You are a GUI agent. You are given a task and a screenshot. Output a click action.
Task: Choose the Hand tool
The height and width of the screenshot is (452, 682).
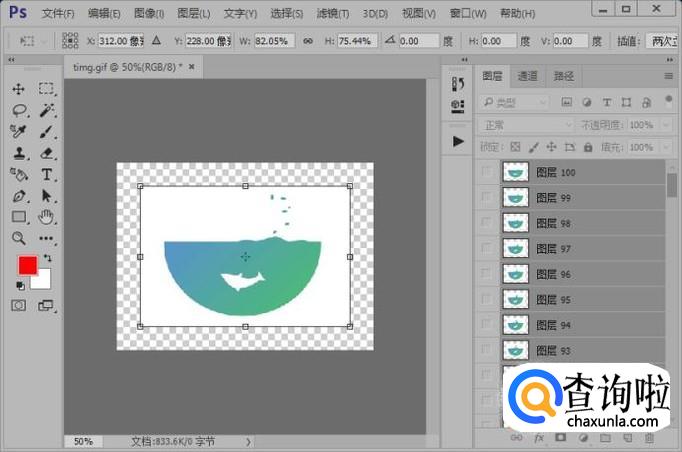pos(46,216)
